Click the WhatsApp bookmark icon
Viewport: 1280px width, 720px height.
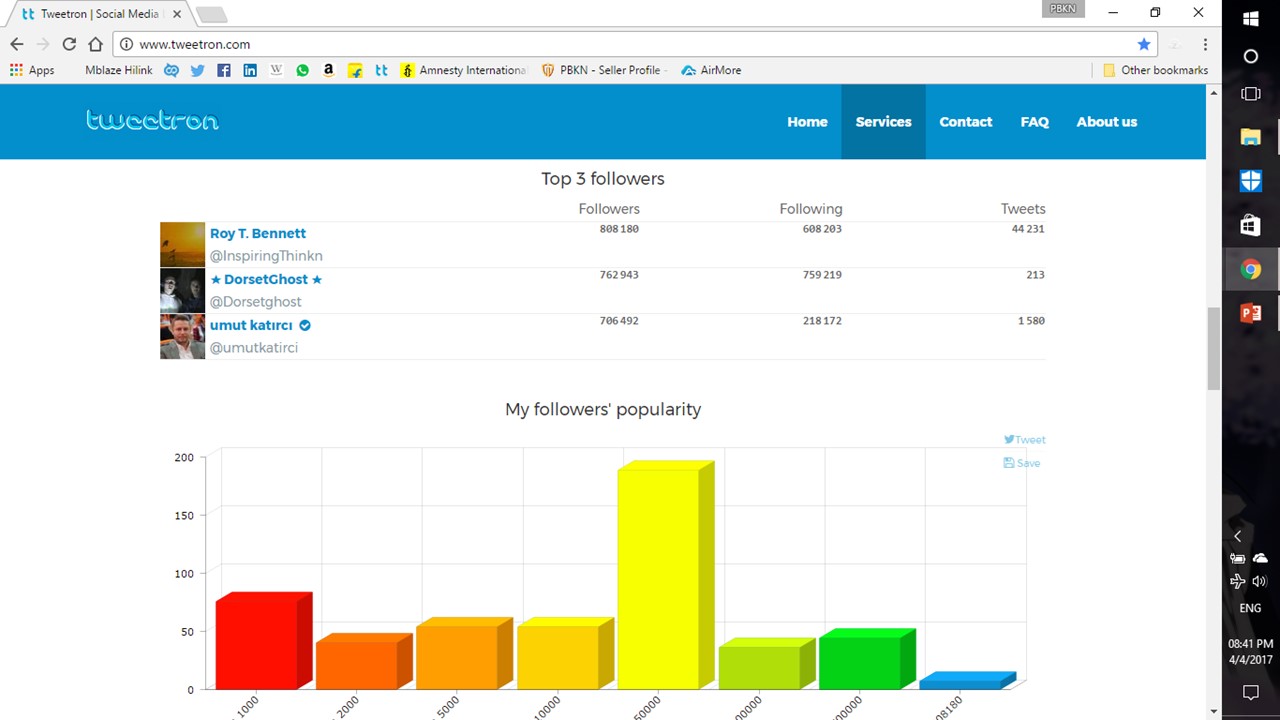coord(302,70)
